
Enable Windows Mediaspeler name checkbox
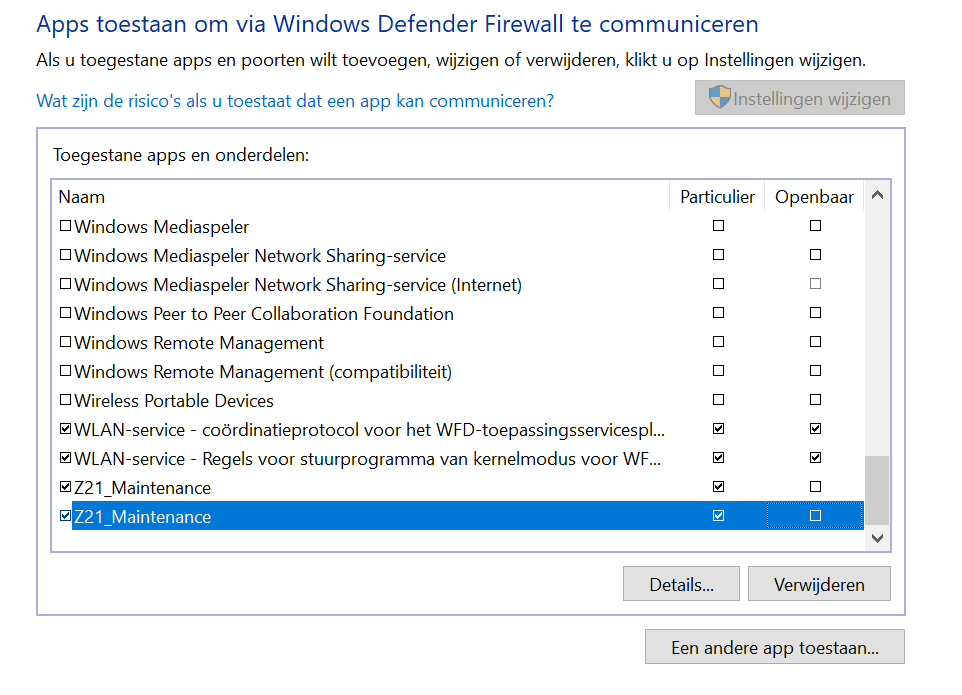click(x=65, y=226)
